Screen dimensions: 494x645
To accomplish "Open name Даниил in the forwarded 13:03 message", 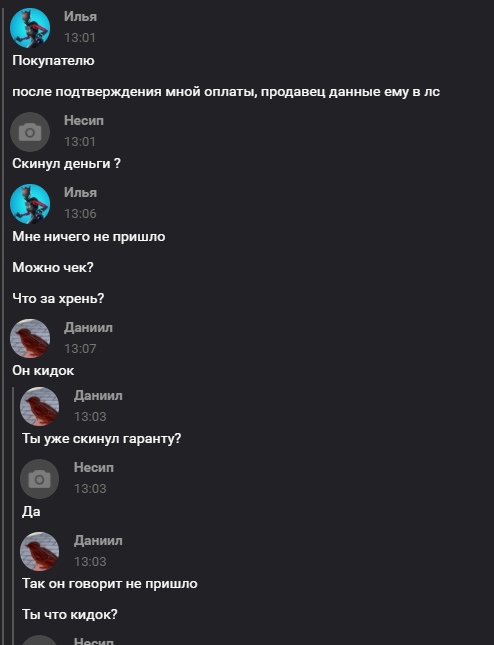I will click(x=98, y=395).
